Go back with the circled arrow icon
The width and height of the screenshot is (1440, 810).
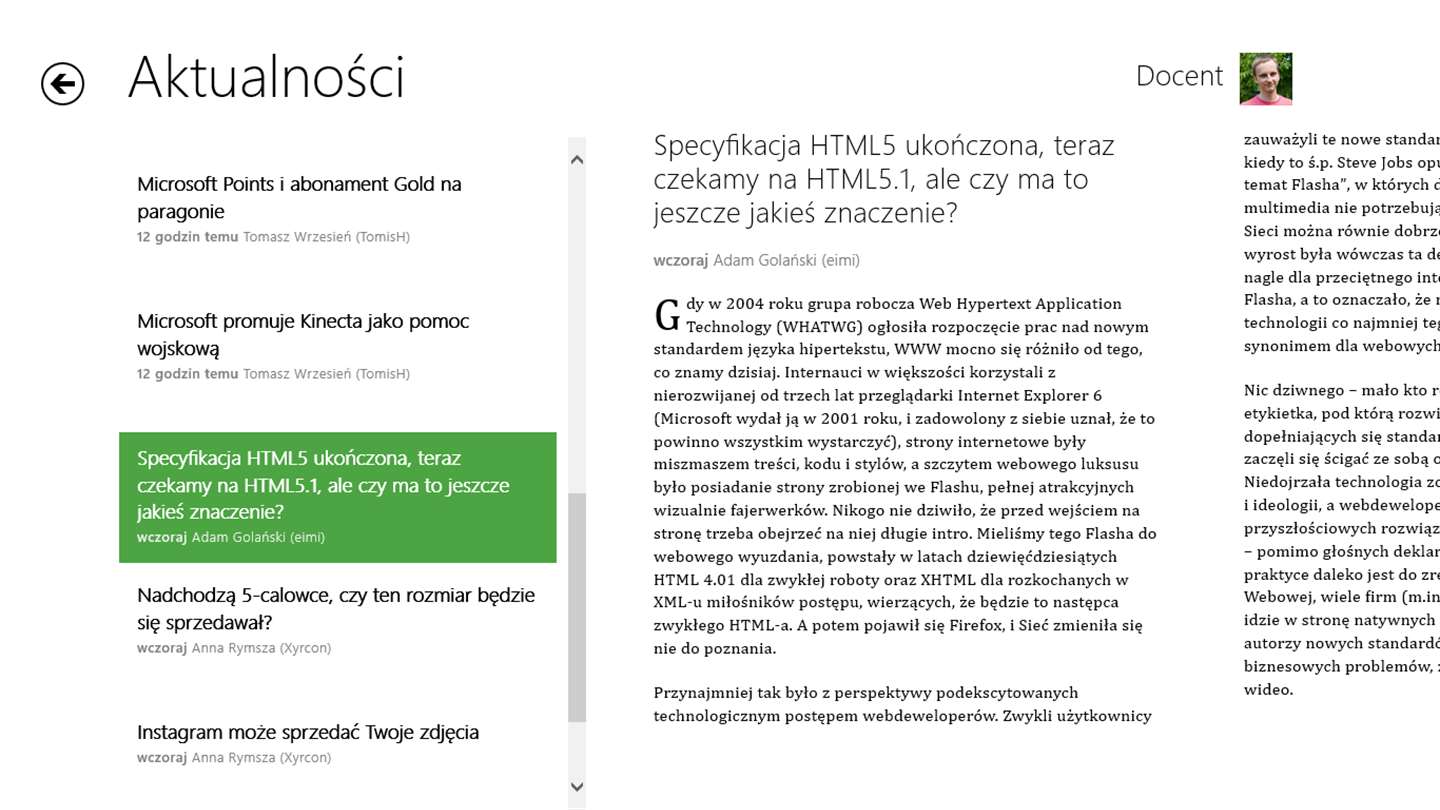[63, 83]
